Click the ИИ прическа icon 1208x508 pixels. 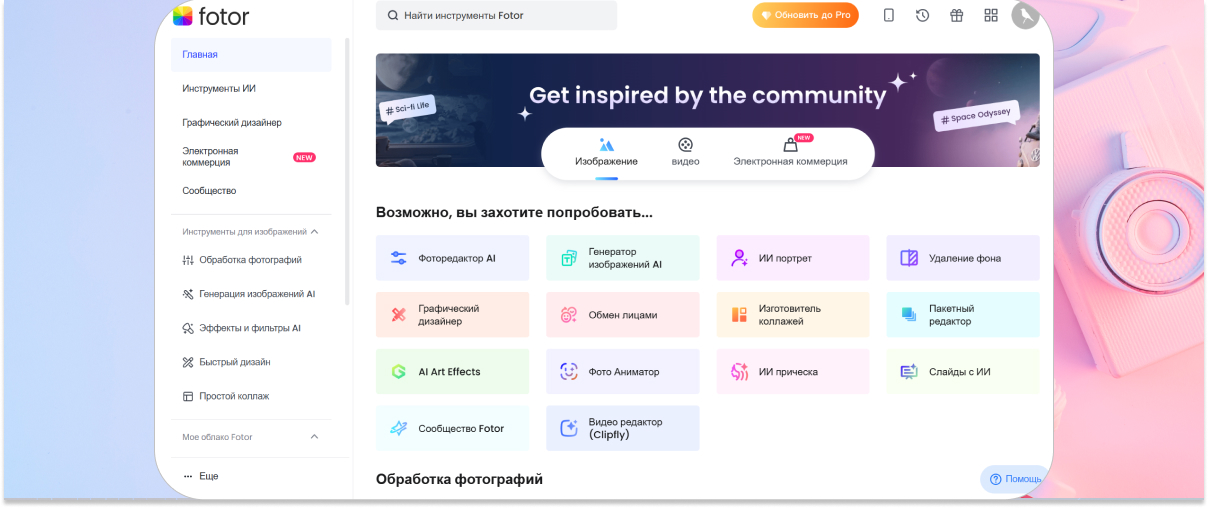point(739,372)
